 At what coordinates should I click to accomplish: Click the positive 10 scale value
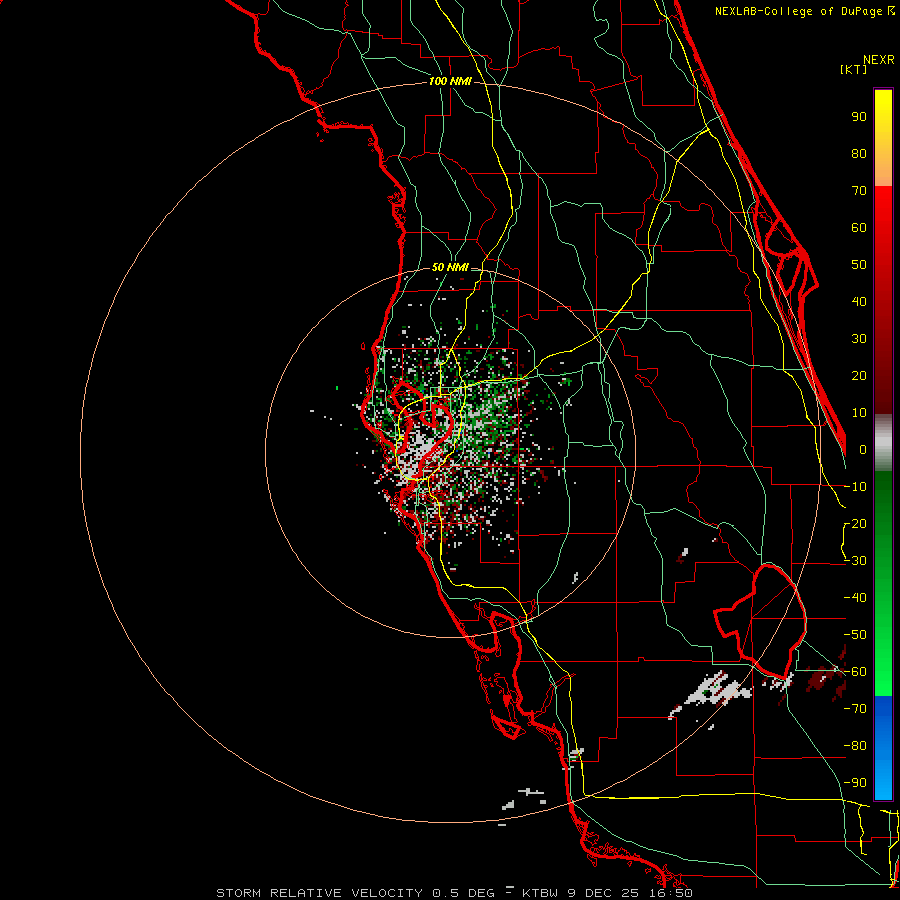coord(859,413)
